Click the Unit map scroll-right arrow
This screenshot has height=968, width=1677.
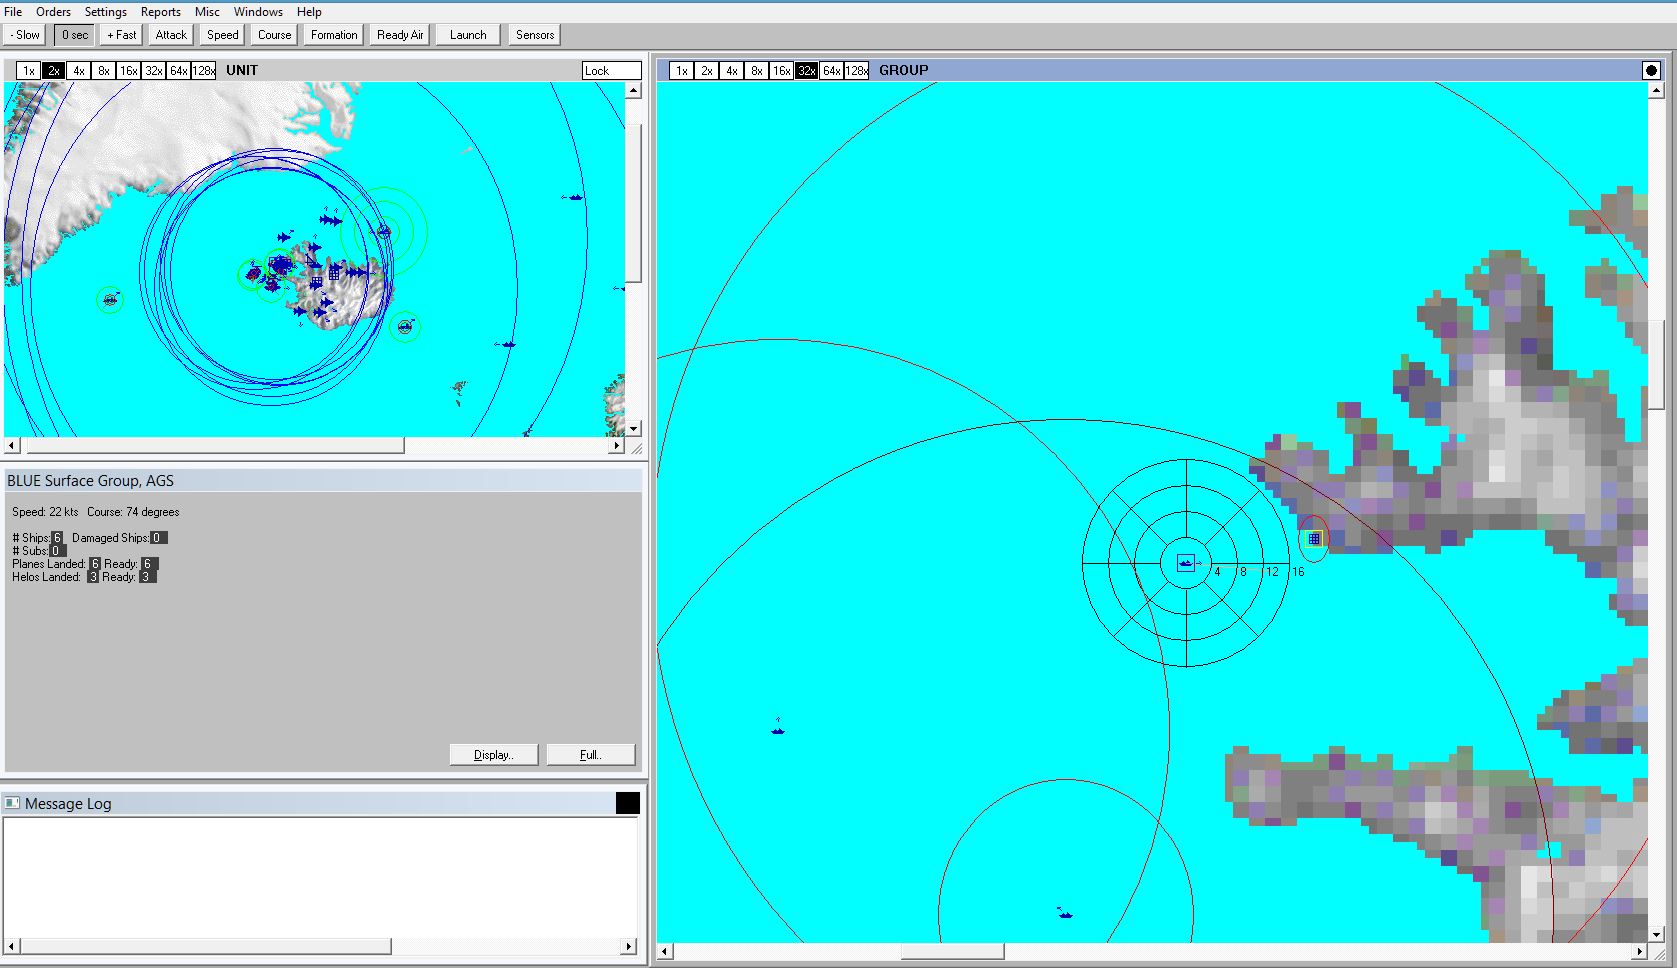click(x=616, y=445)
